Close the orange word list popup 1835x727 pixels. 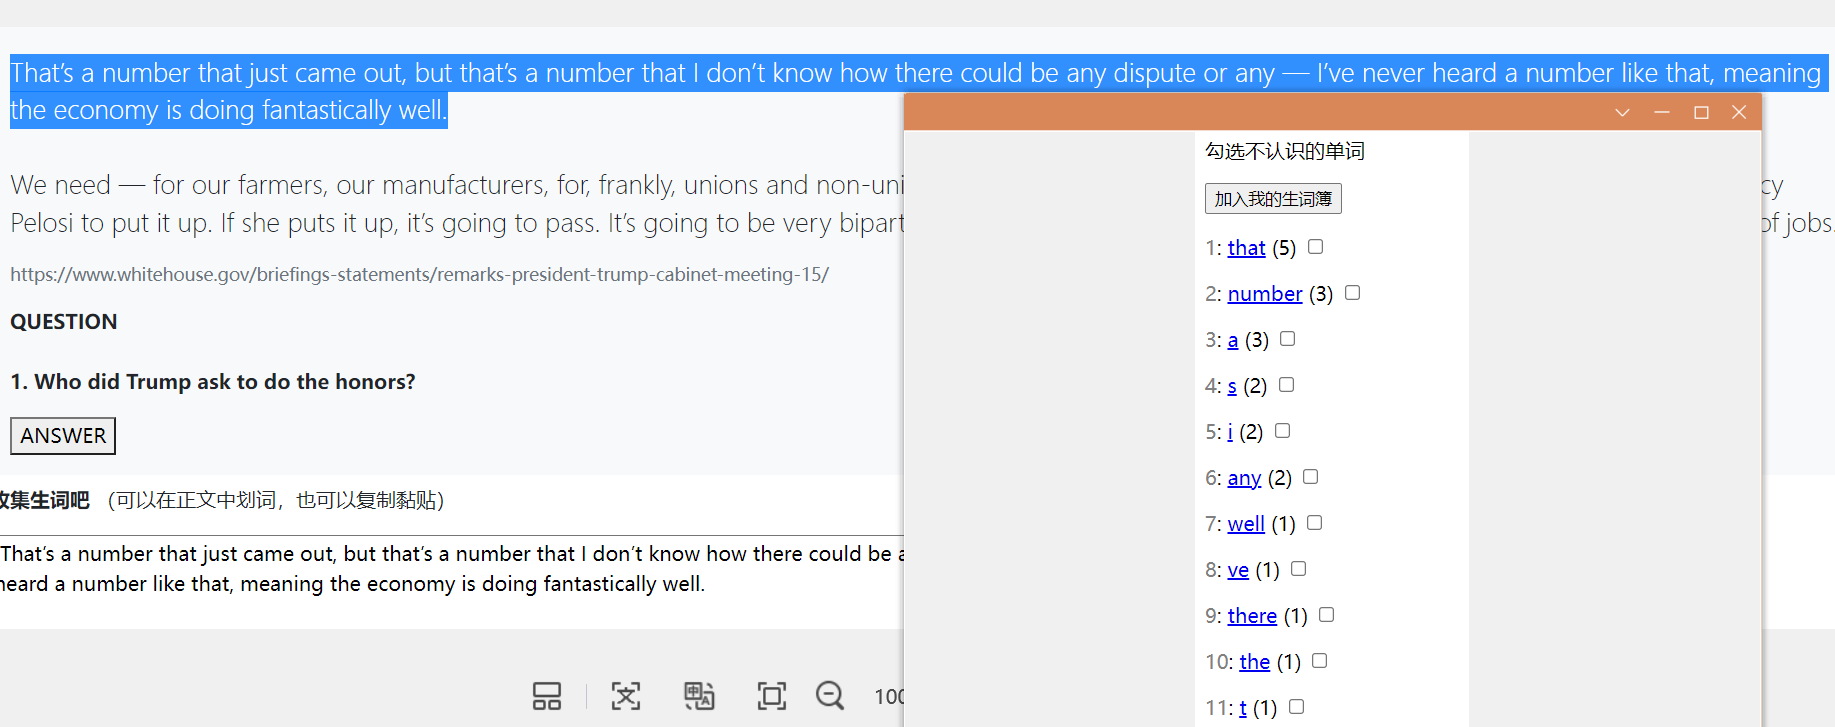pos(1739,112)
